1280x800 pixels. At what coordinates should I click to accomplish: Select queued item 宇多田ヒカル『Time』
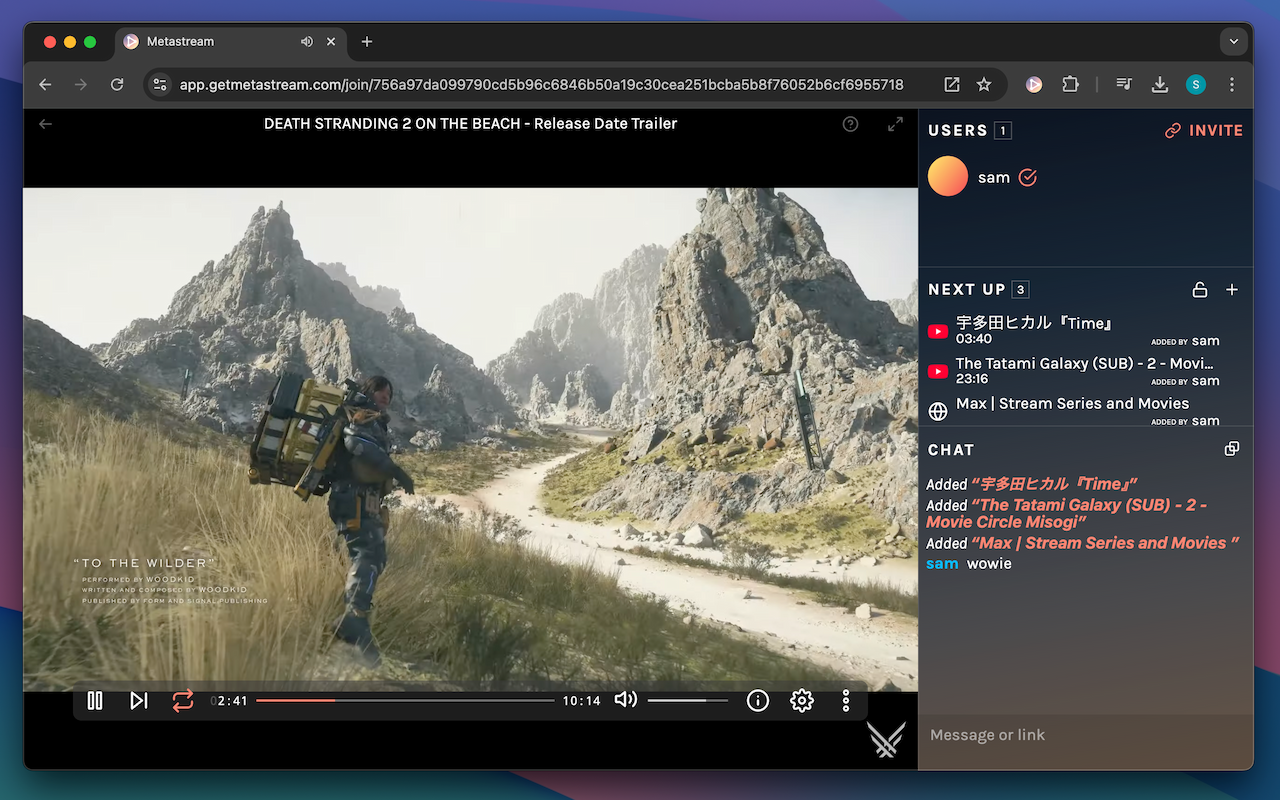pos(1085,330)
